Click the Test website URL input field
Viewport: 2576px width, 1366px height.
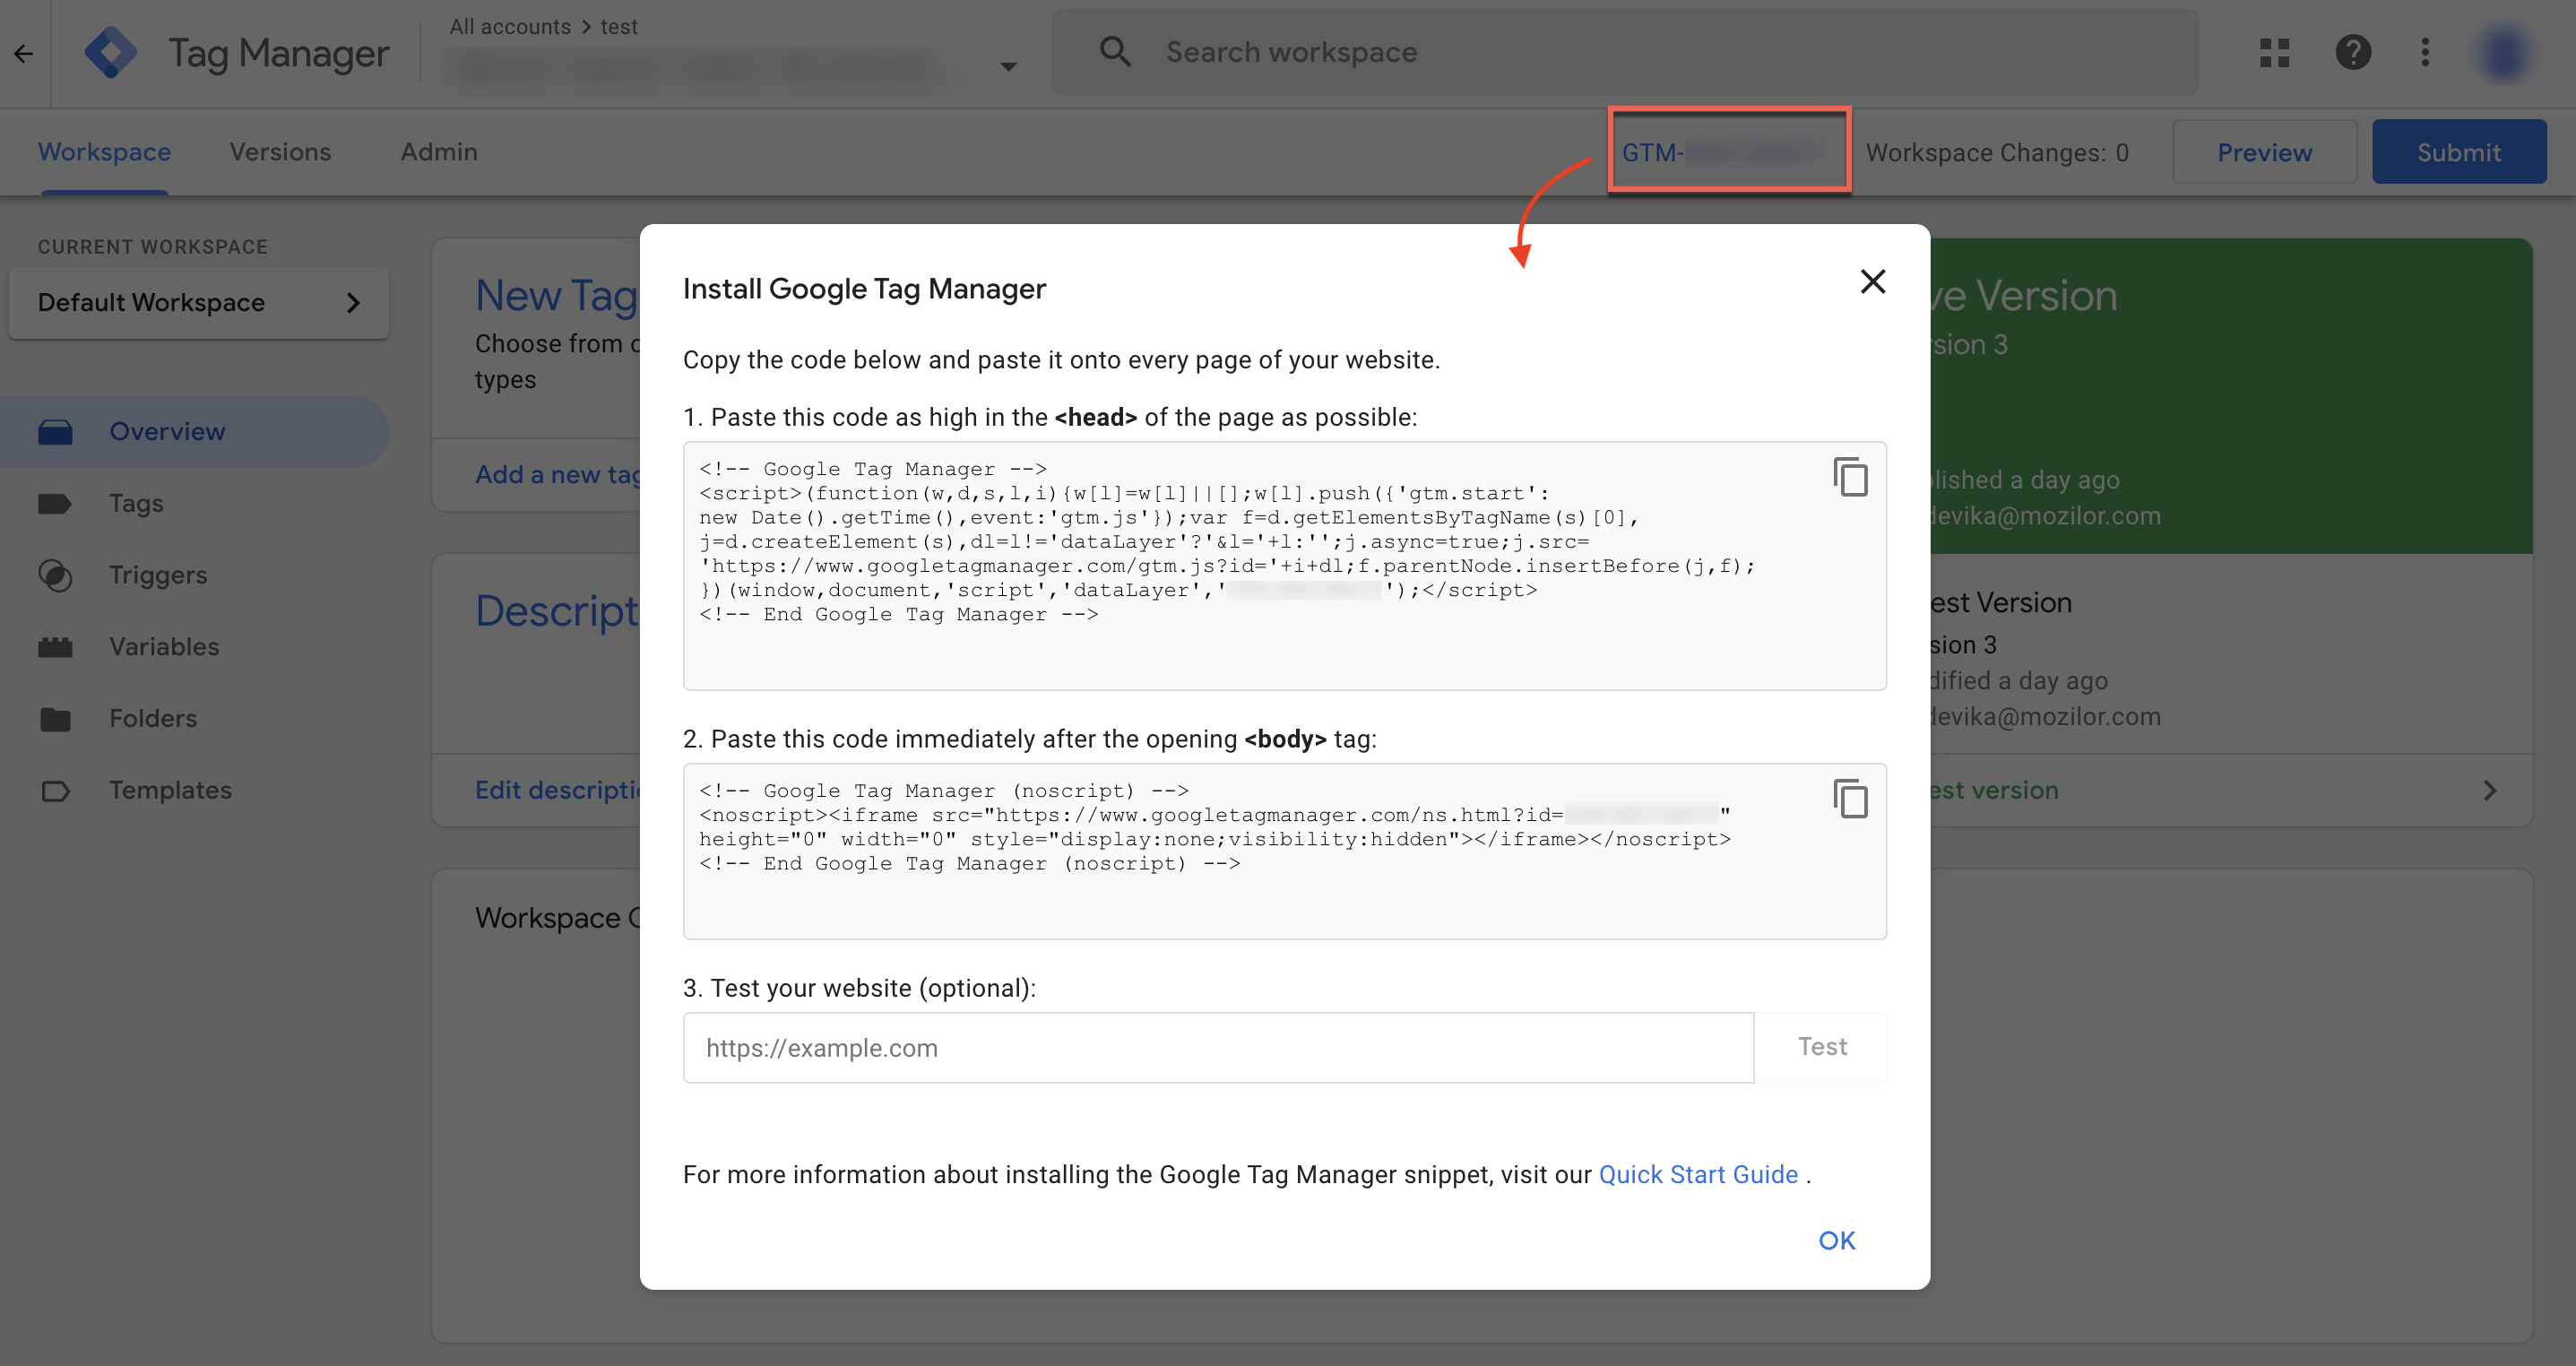1215,1048
